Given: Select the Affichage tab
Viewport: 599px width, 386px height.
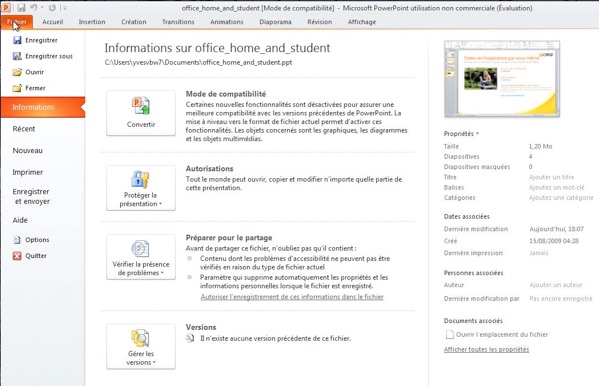Looking at the screenshot, I should click(362, 22).
